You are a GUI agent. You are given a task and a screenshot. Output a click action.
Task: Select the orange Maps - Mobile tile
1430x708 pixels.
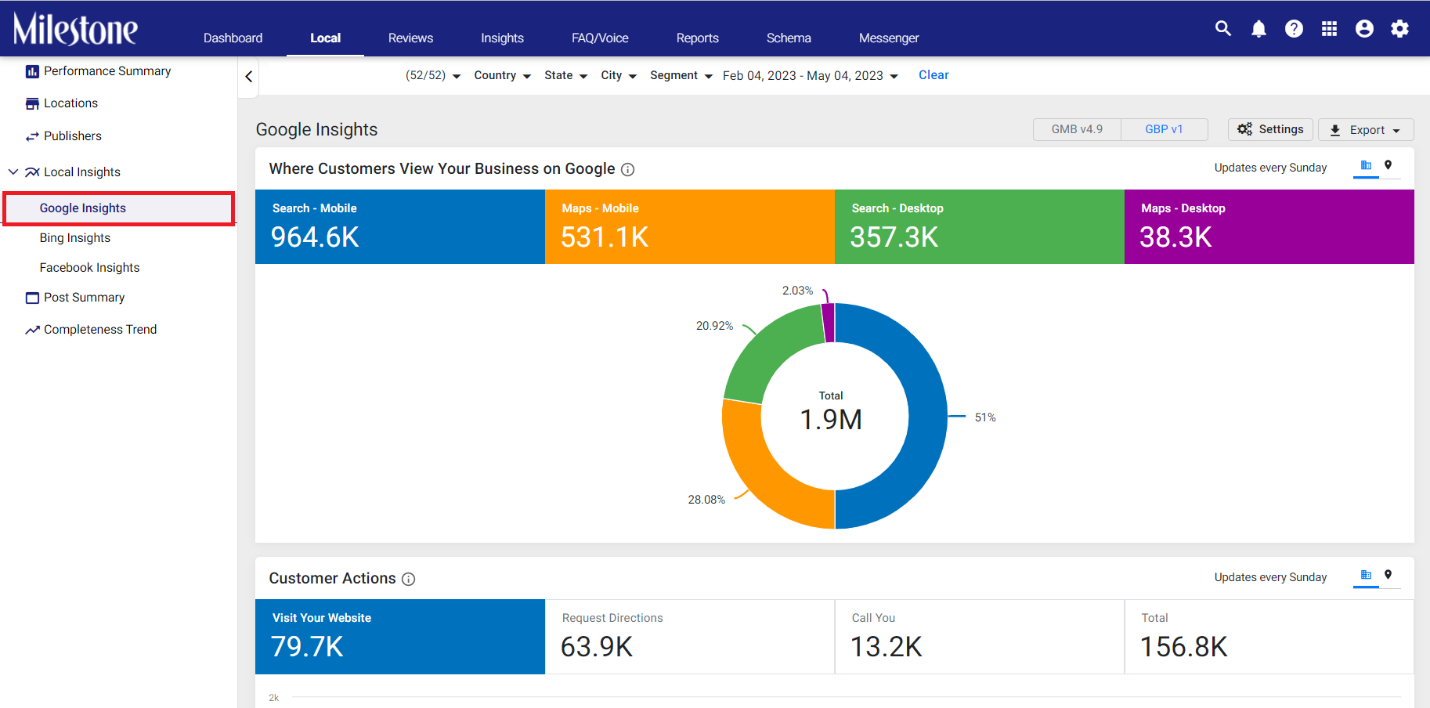(690, 227)
